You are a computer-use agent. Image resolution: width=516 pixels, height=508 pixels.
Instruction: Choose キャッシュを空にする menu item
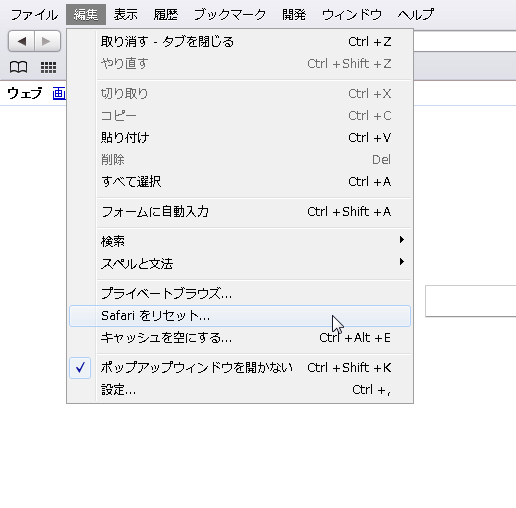[240, 338]
